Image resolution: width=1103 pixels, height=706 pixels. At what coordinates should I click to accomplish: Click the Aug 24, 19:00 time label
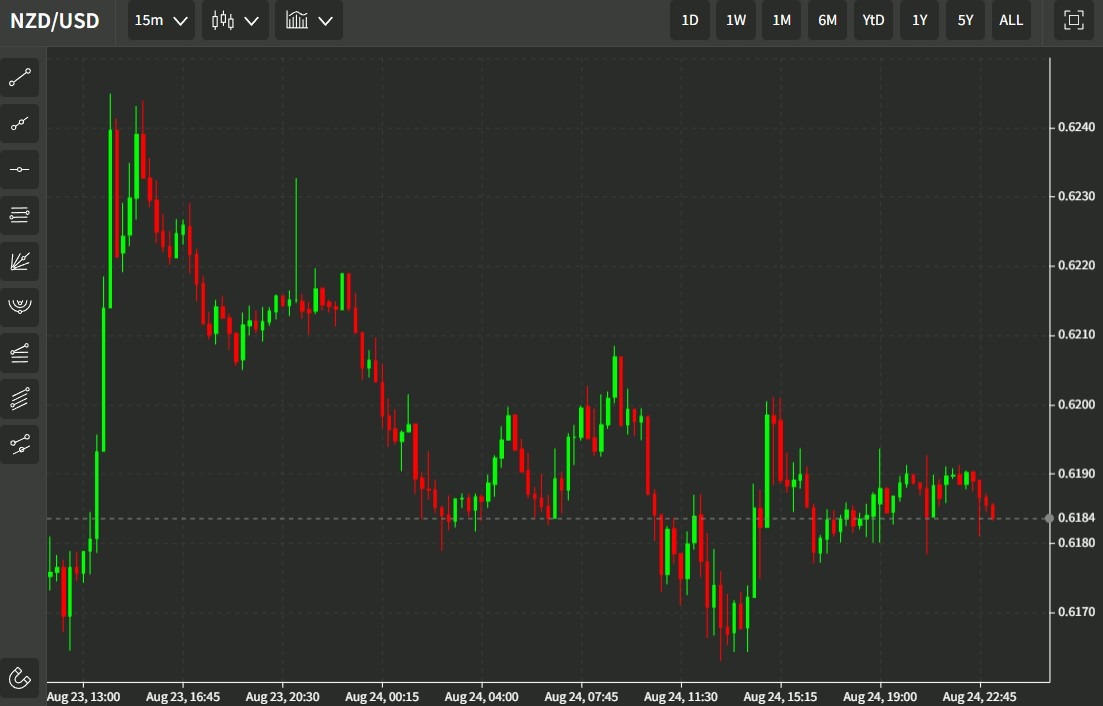pos(880,697)
